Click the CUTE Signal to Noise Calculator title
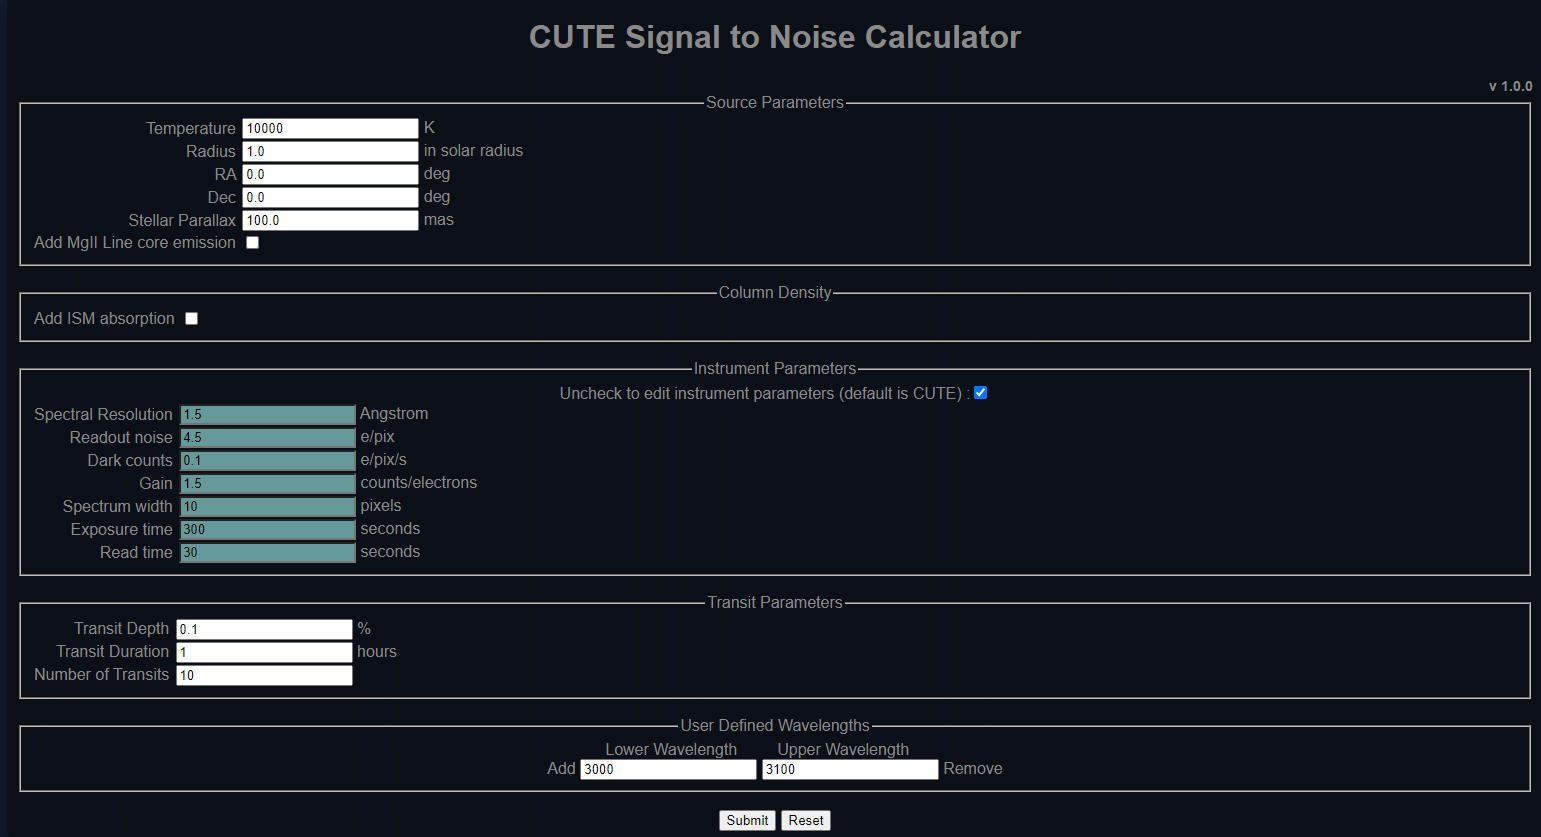1541x837 pixels. point(775,37)
